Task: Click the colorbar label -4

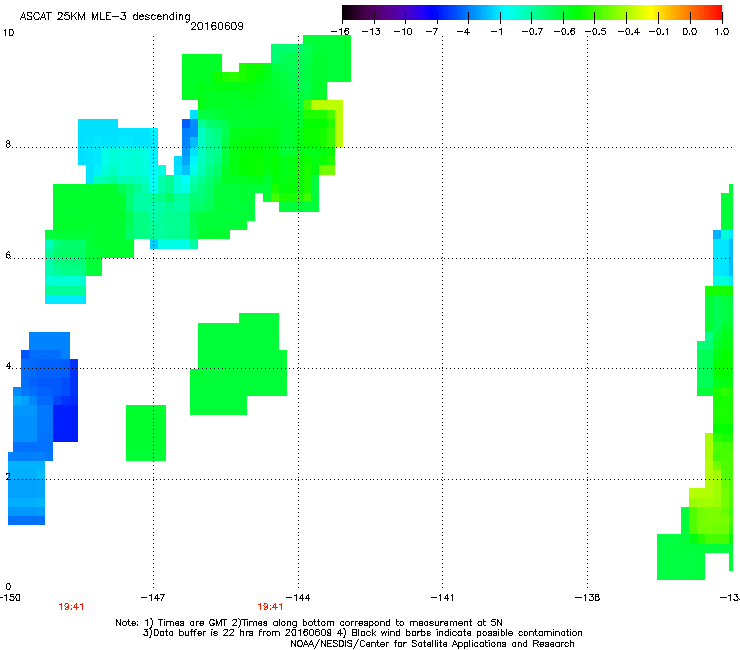Action: [463, 32]
